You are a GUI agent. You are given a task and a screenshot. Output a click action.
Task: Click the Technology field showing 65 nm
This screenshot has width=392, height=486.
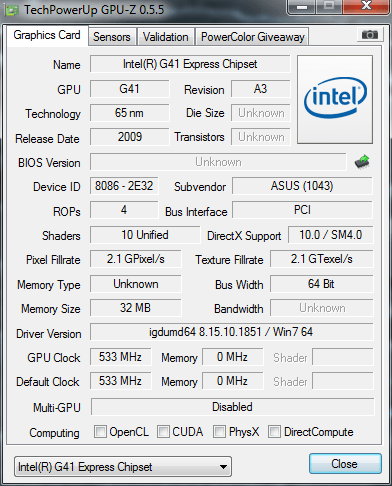pos(129,113)
